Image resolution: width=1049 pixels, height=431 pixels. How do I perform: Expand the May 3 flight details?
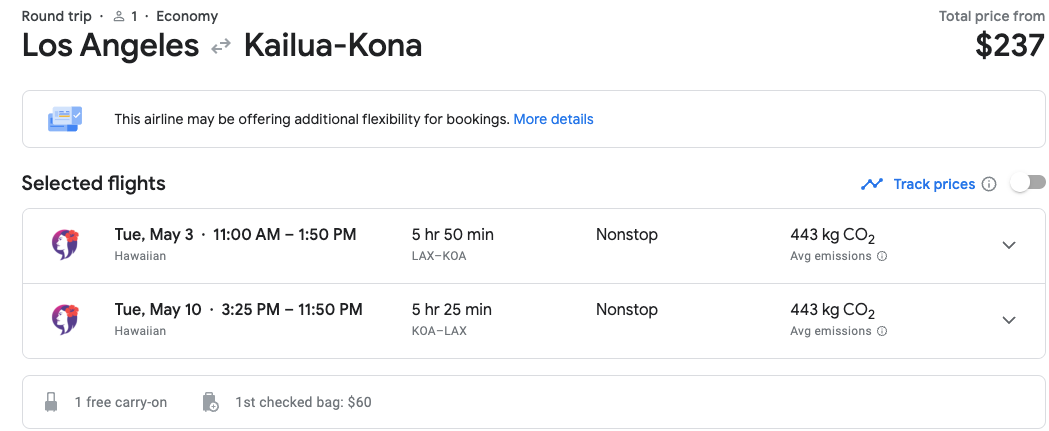coord(1009,245)
